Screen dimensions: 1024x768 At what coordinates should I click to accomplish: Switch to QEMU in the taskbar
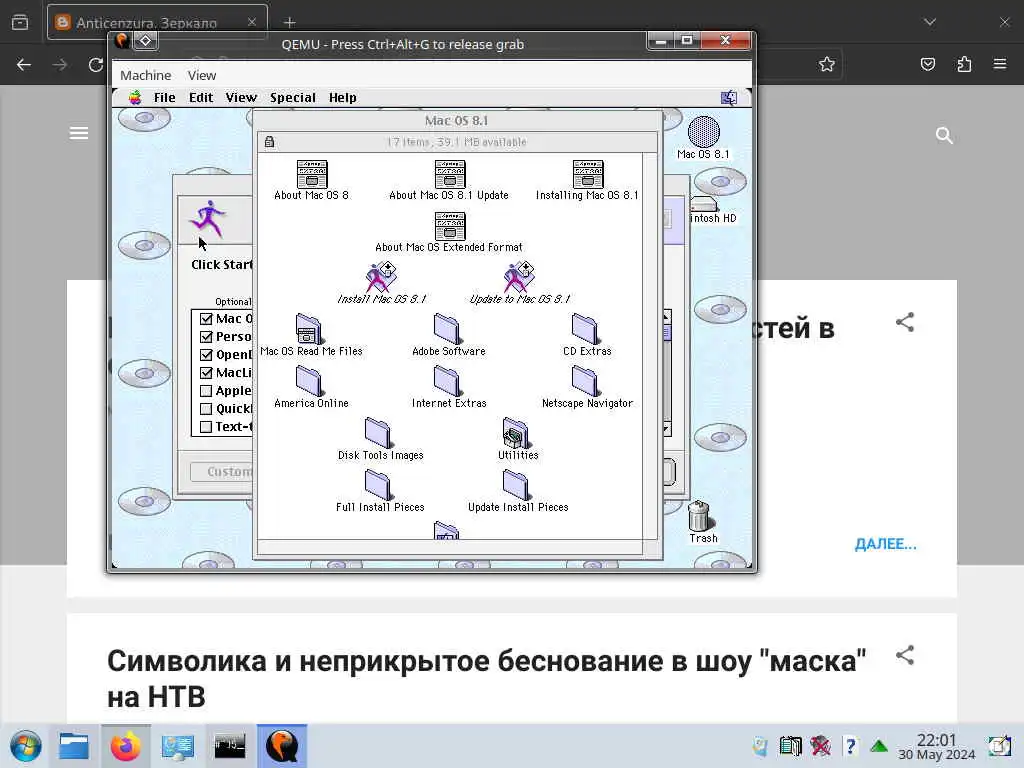(x=281, y=746)
